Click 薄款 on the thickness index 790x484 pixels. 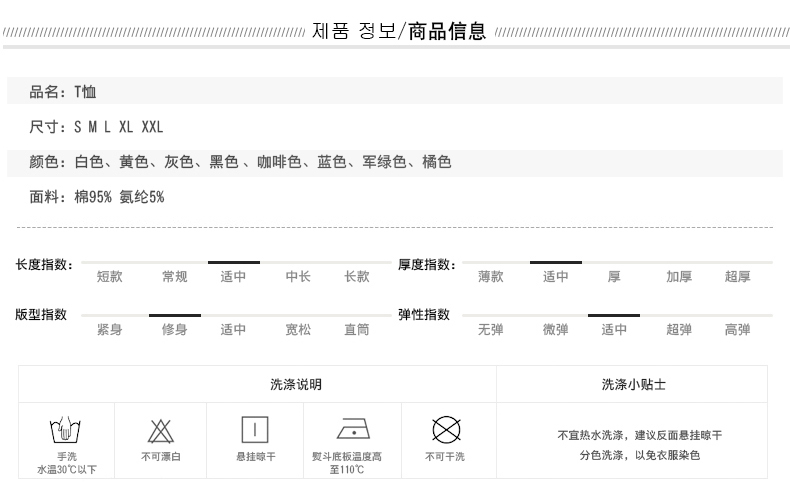click(x=491, y=276)
